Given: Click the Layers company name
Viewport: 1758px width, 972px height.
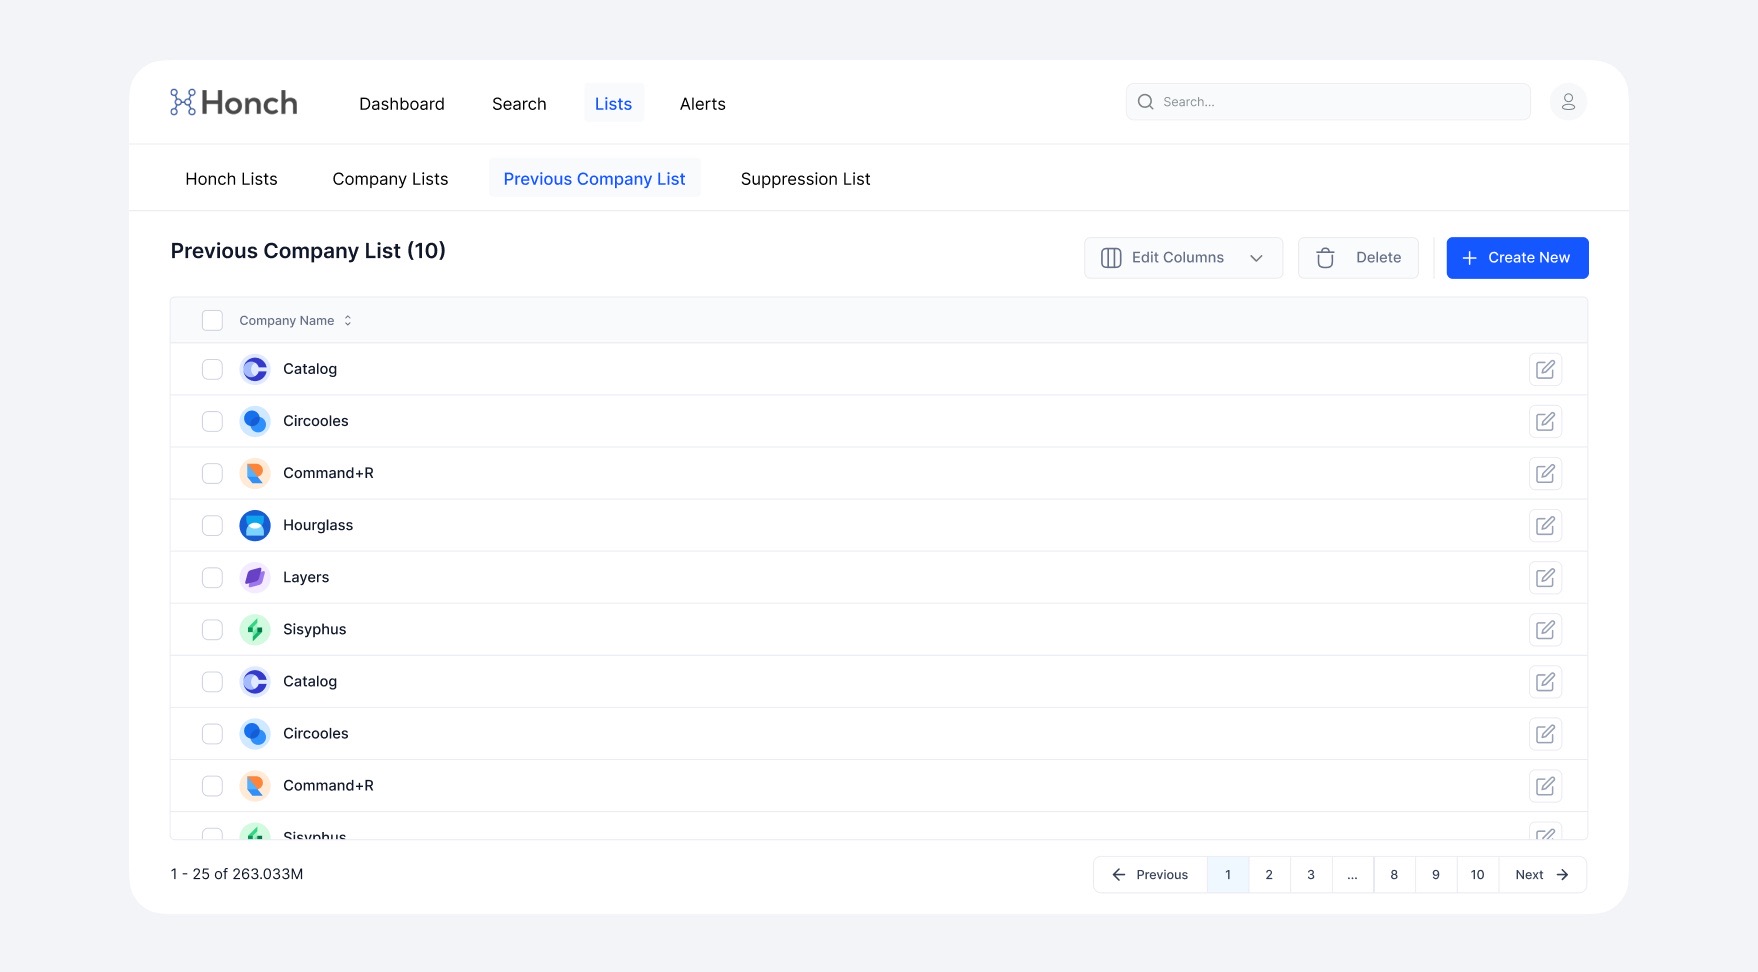Looking at the screenshot, I should pos(306,577).
